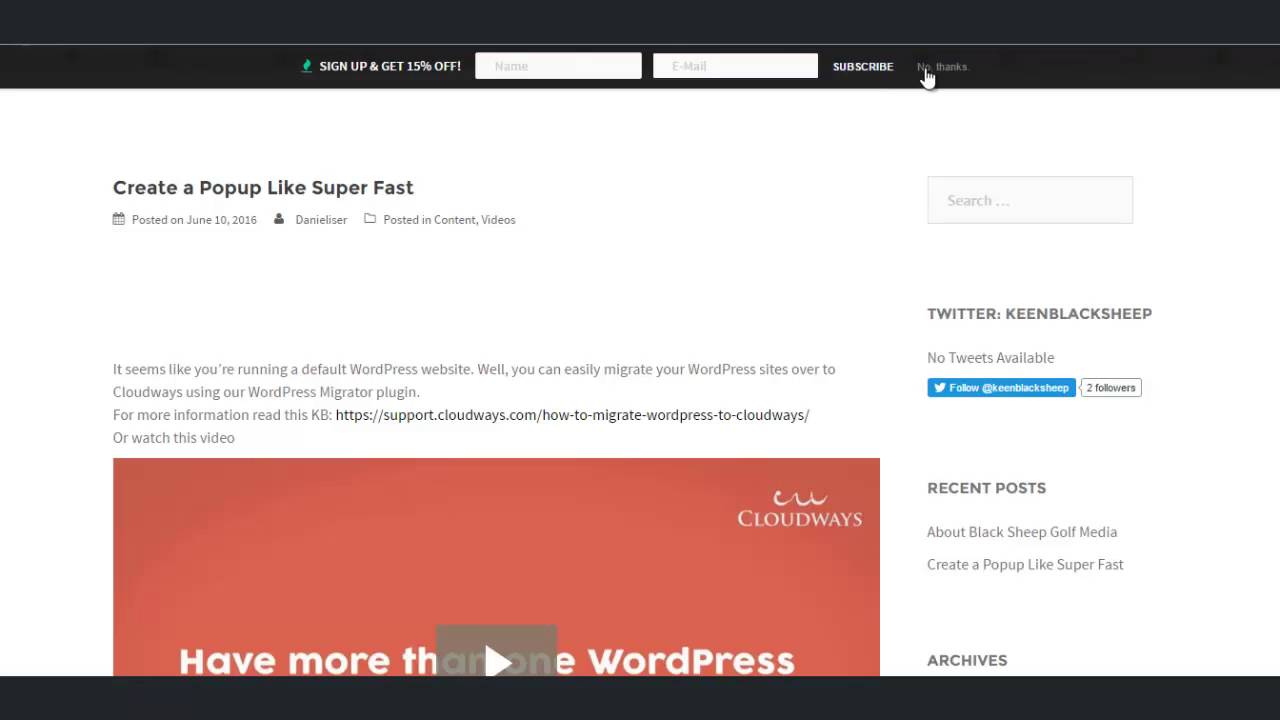Click the Twitter bird icon on Follow button

pos(940,388)
